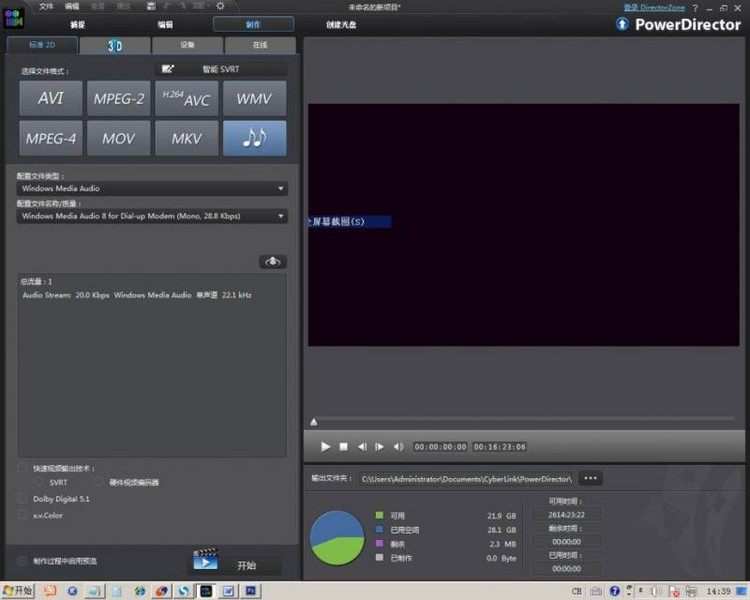The height and width of the screenshot is (600, 750).
Task: Open the Edit menu in the menu bar
Action: (x=72, y=6)
